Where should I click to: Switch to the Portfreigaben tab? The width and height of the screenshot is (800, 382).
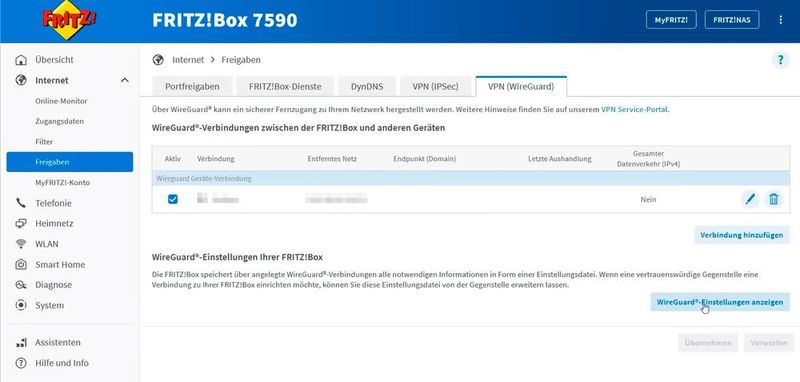pos(192,86)
